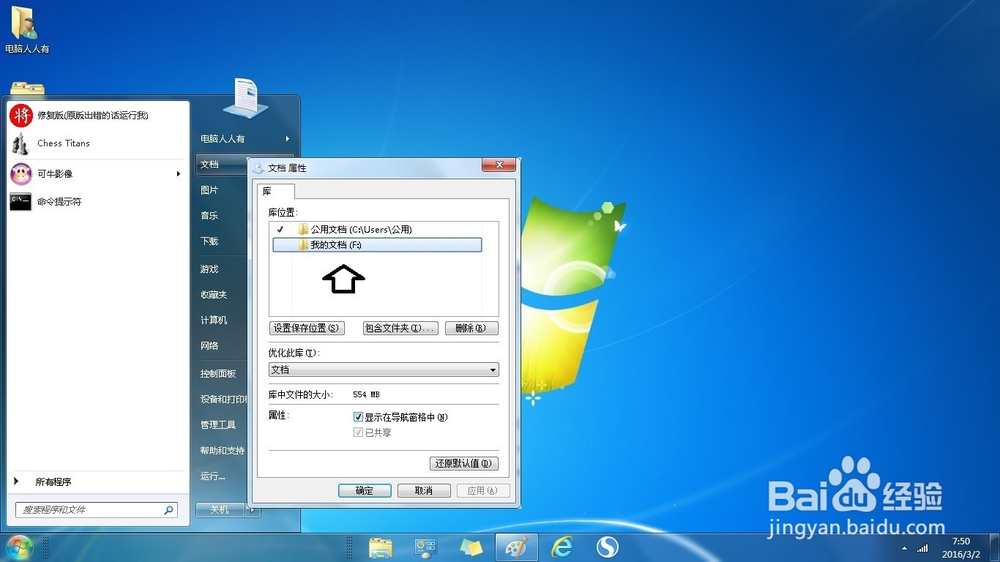
Task: Open the red 将 chess game icon
Action: (21, 115)
